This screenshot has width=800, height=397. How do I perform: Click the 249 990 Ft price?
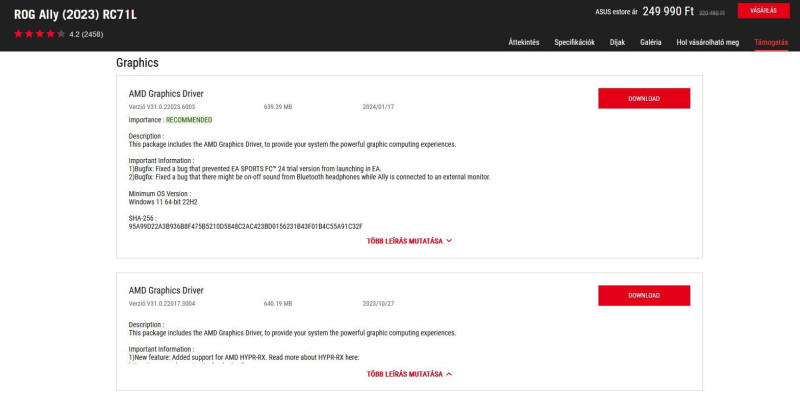click(668, 12)
